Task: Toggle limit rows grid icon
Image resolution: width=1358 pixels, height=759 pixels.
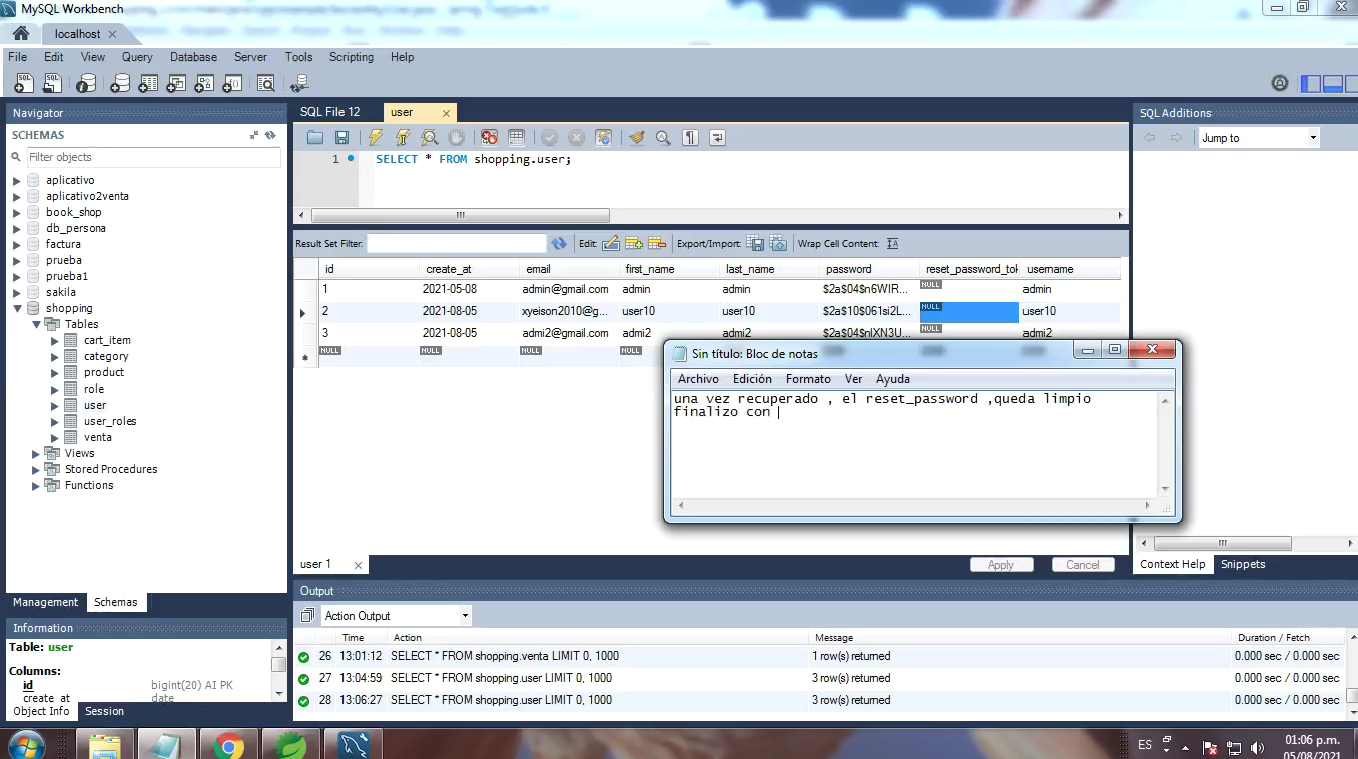Action: tap(517, 138)
